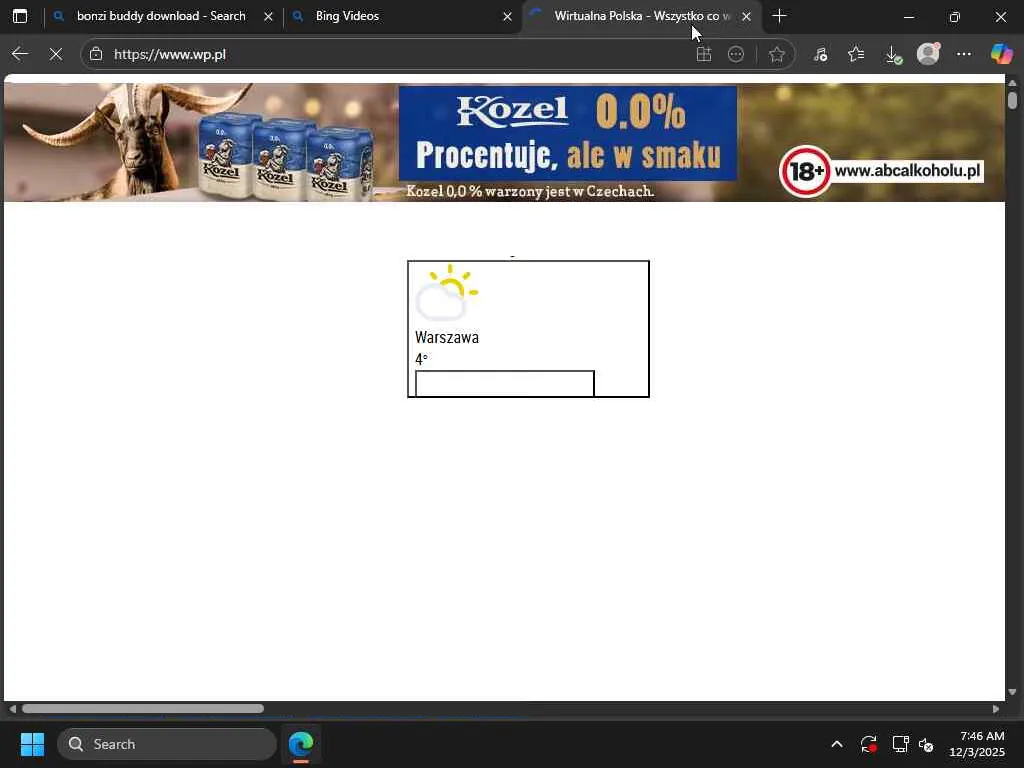Open Edge Settings and more menu
Viewport: 1024px width, 768px height.
[964, 54]
